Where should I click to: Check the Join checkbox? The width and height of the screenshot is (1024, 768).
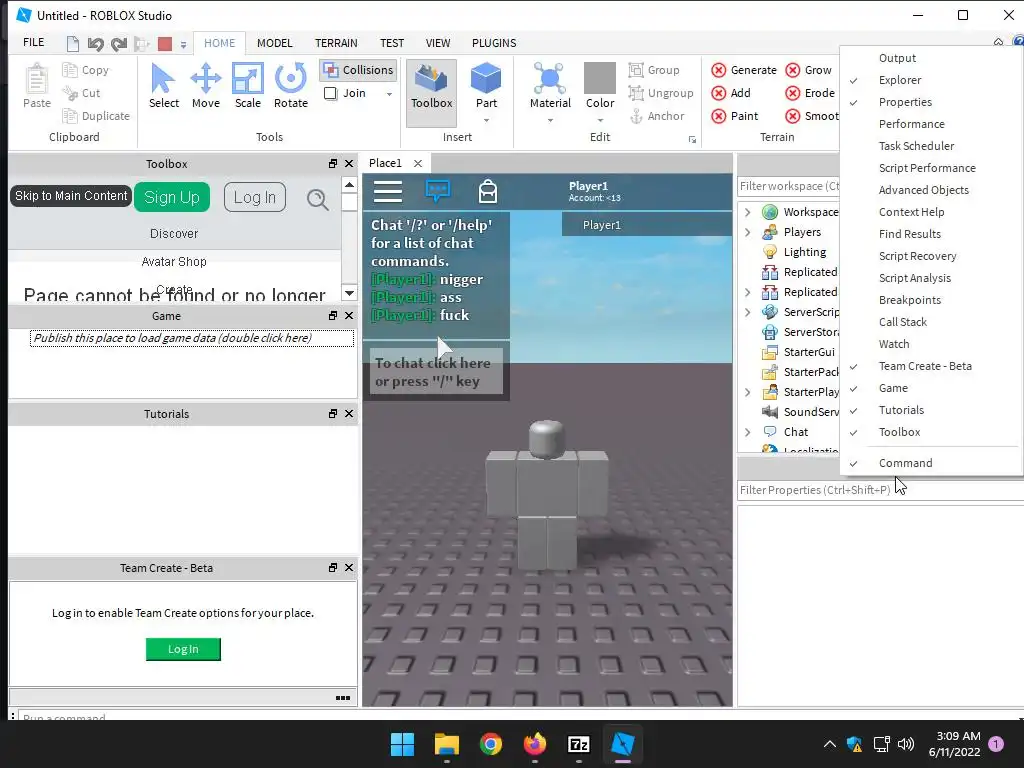point(330,93)
